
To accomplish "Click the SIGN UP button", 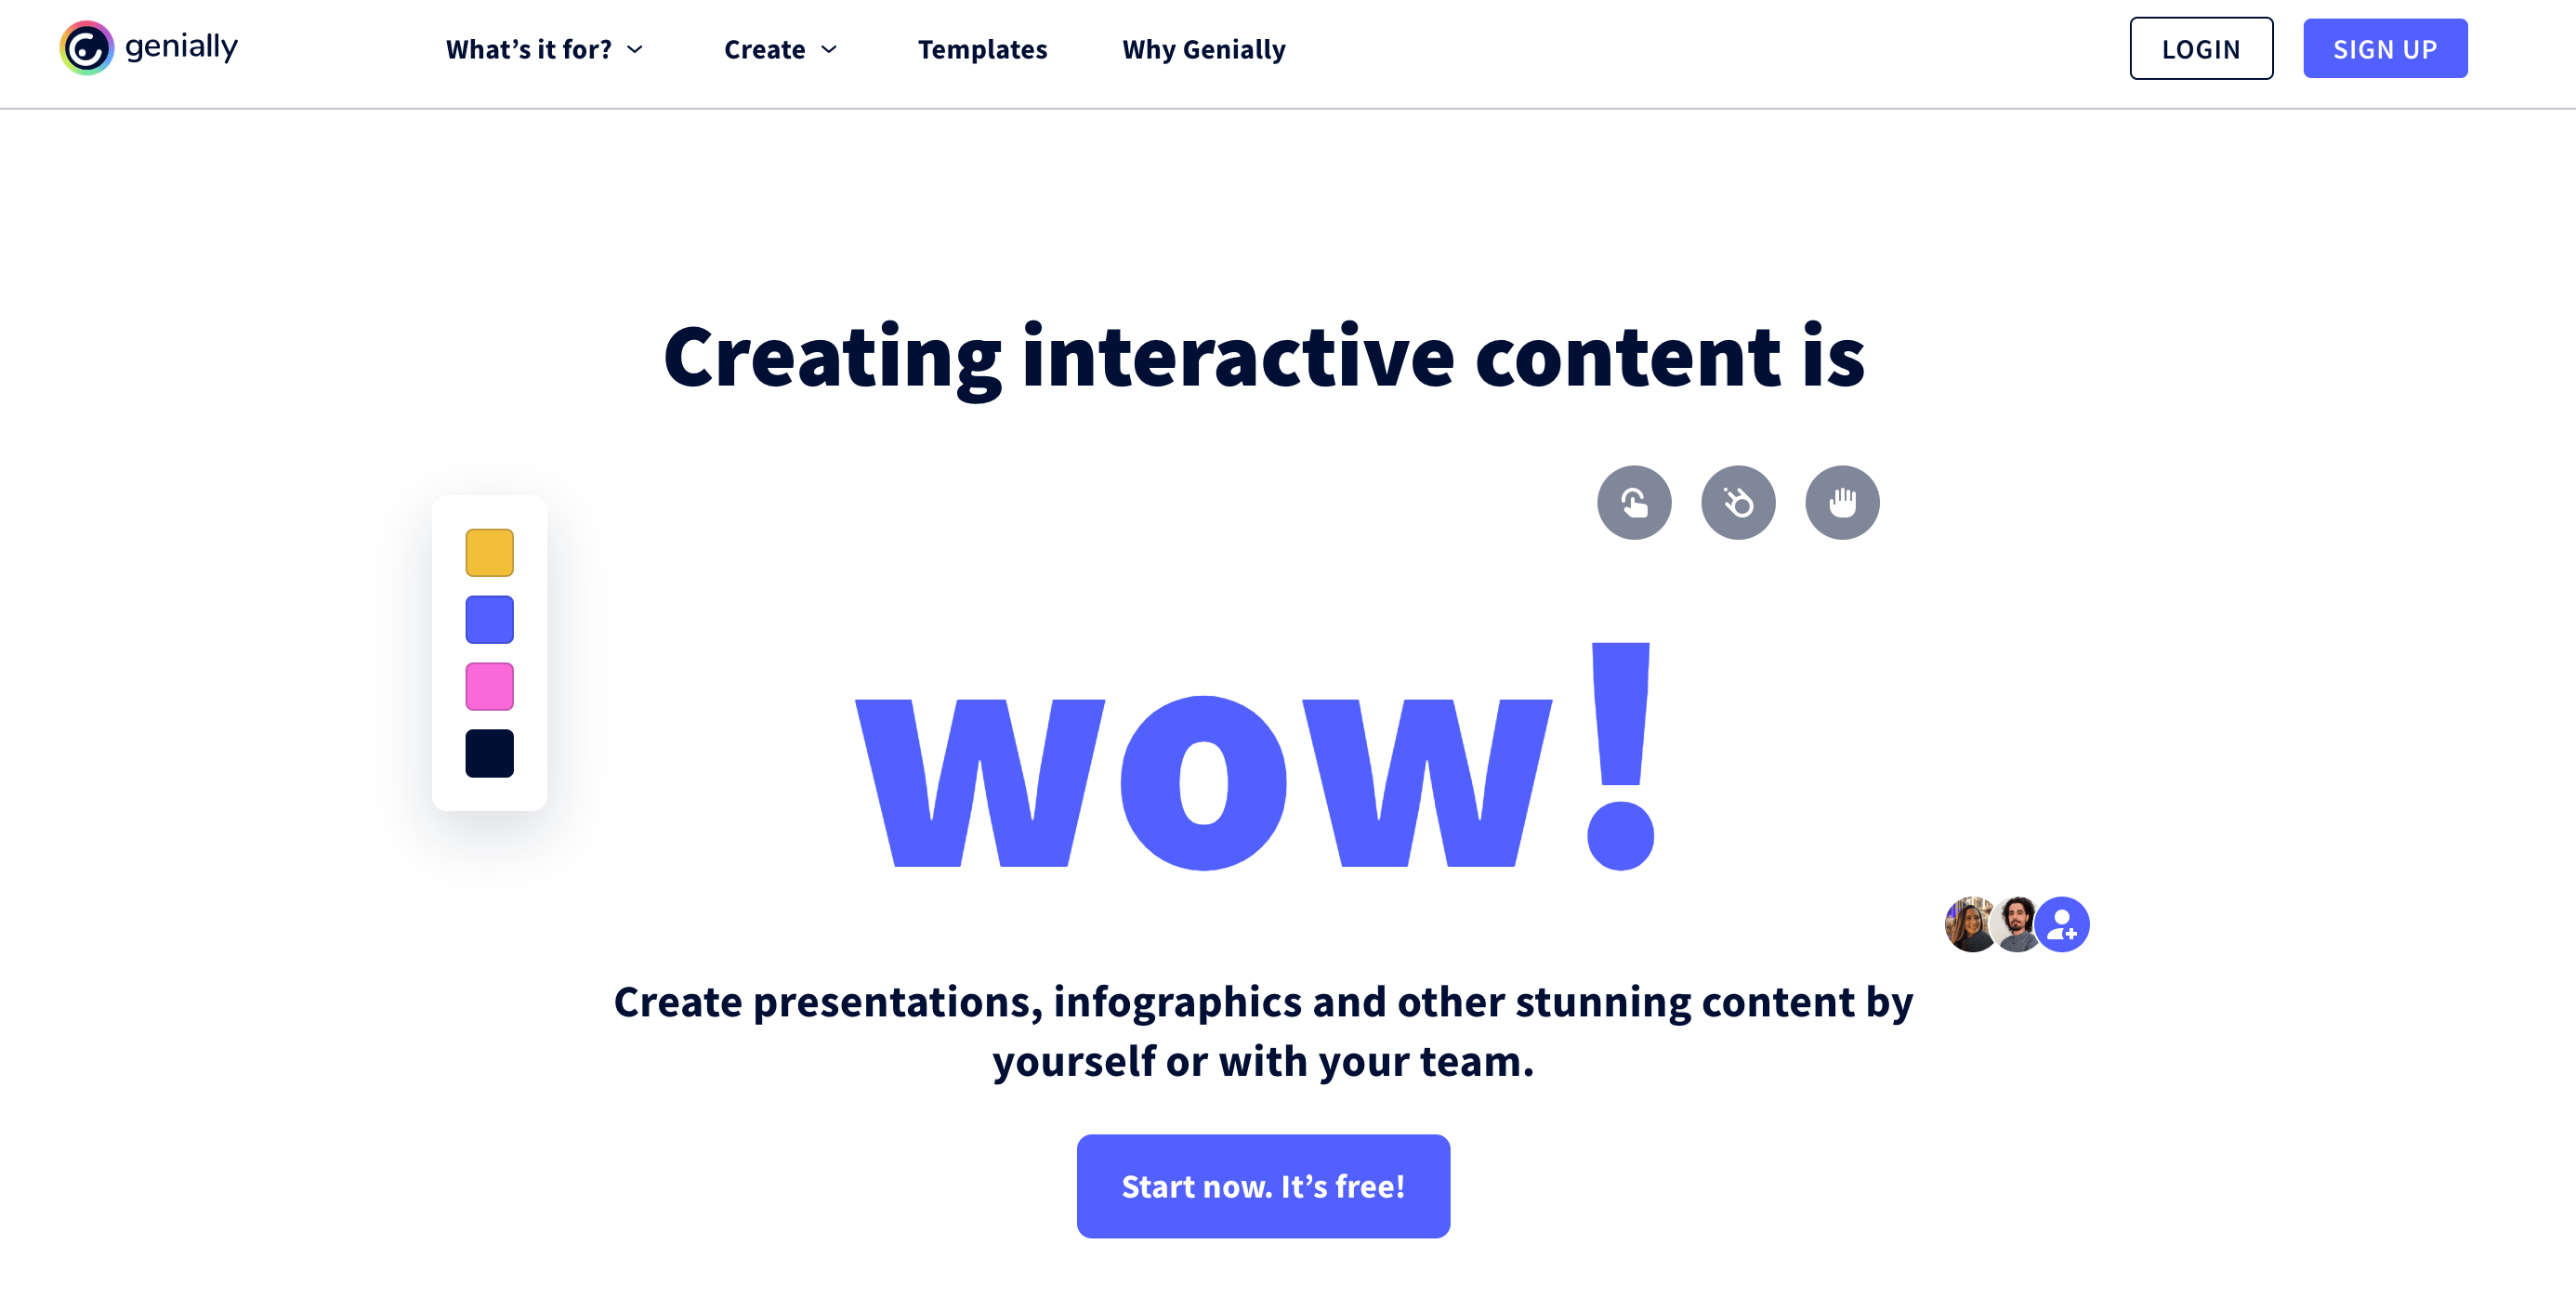I will click(2385, 46).
